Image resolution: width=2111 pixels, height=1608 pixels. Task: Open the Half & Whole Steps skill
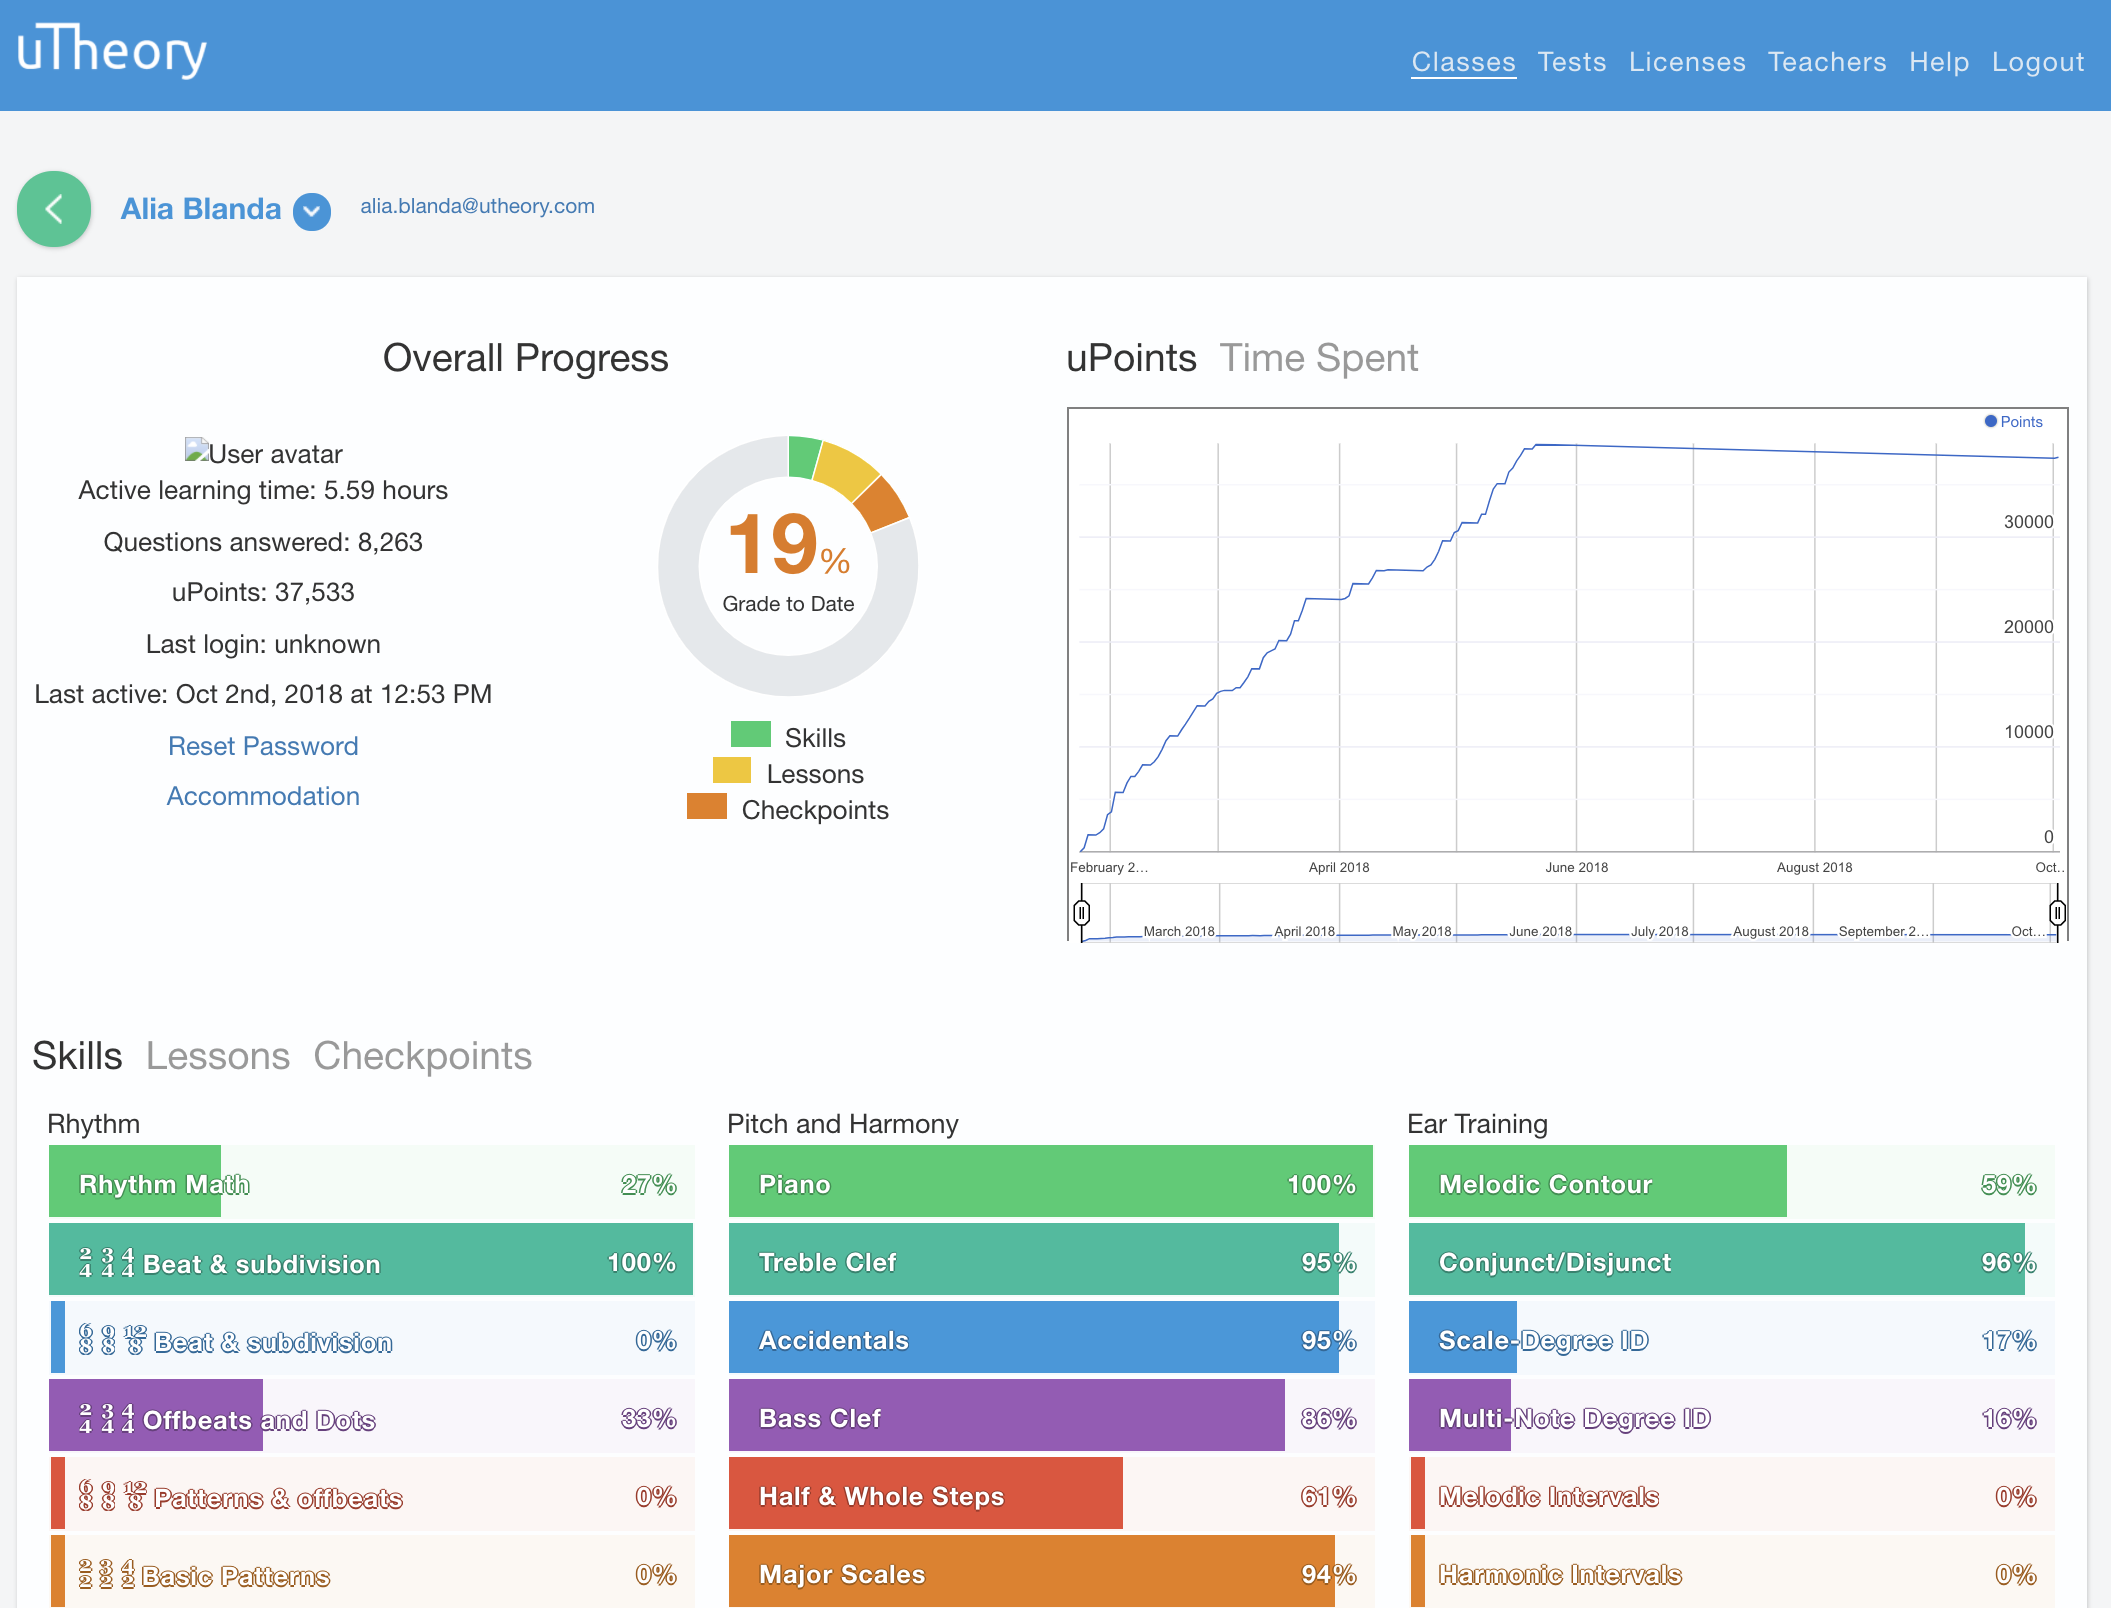click(x=1051, y=1494)
